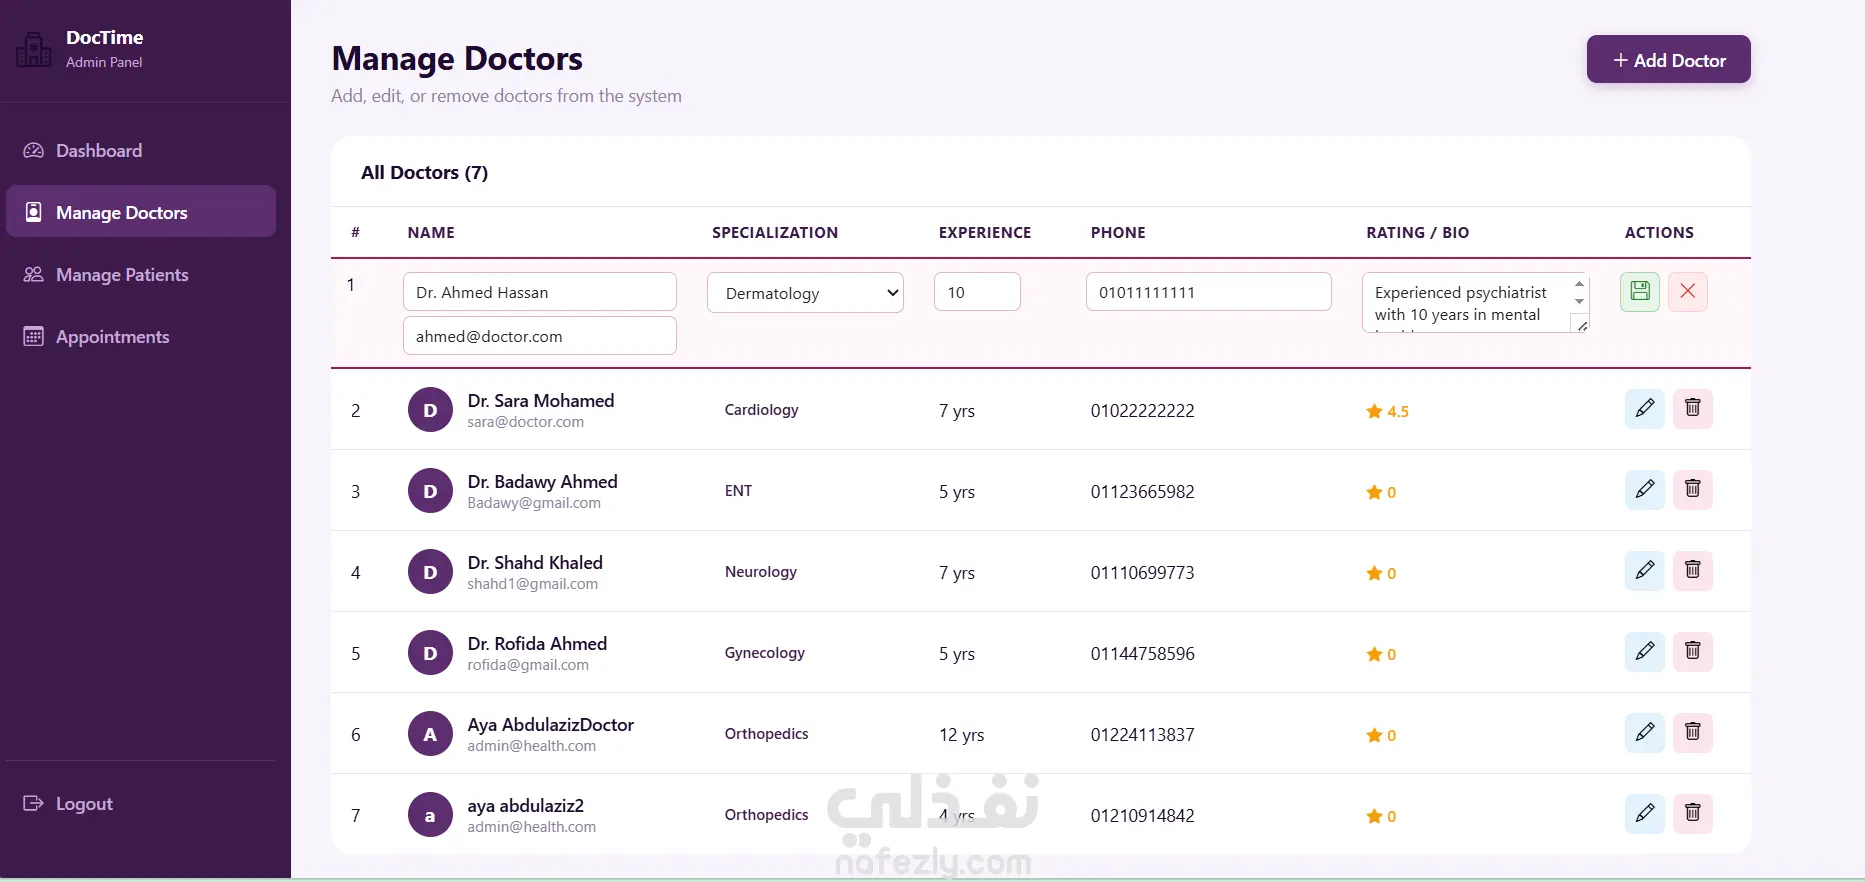Click the doctor name field 'Dr. Ahmed Hassan'
This screenshot has height=882, width=1865.
coord(539,292)
